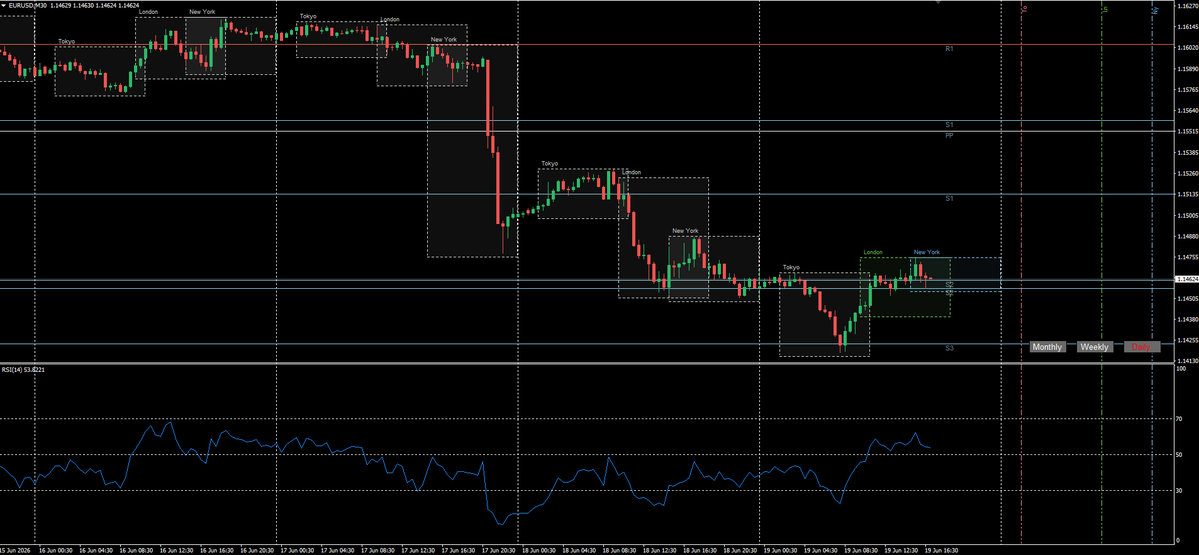Click price 1.15135 on the price scale
1199x555 pixels.
[1188, 194]
